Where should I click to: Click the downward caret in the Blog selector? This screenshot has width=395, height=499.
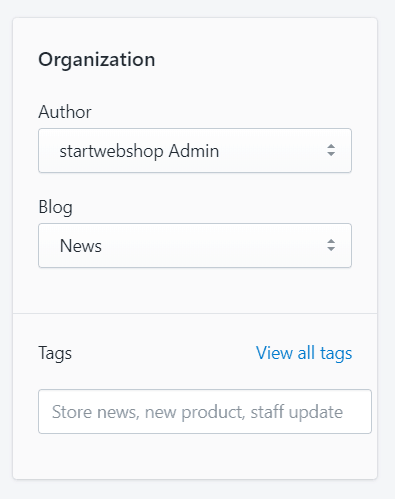(331, 249)
